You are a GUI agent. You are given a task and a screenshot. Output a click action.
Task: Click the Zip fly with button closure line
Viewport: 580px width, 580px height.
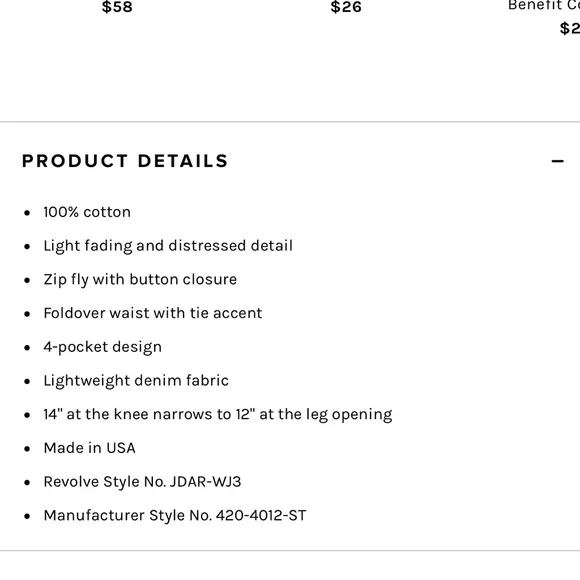coord(140,280)
